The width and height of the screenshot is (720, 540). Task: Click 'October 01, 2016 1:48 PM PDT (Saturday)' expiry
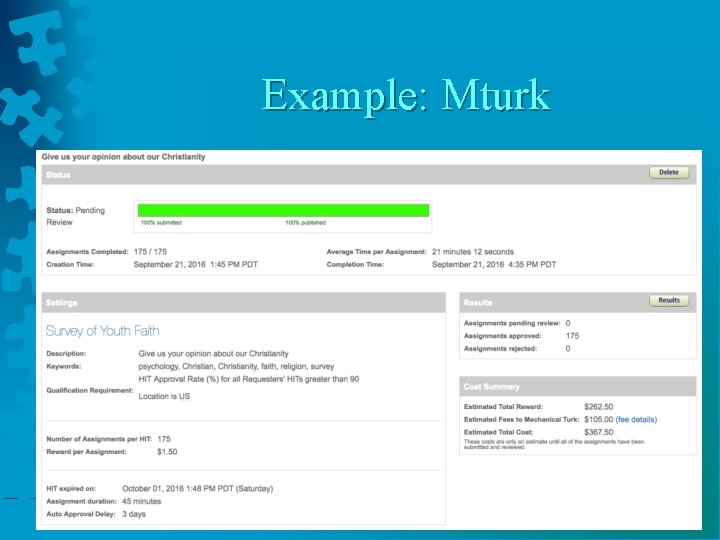coord(198,489)
